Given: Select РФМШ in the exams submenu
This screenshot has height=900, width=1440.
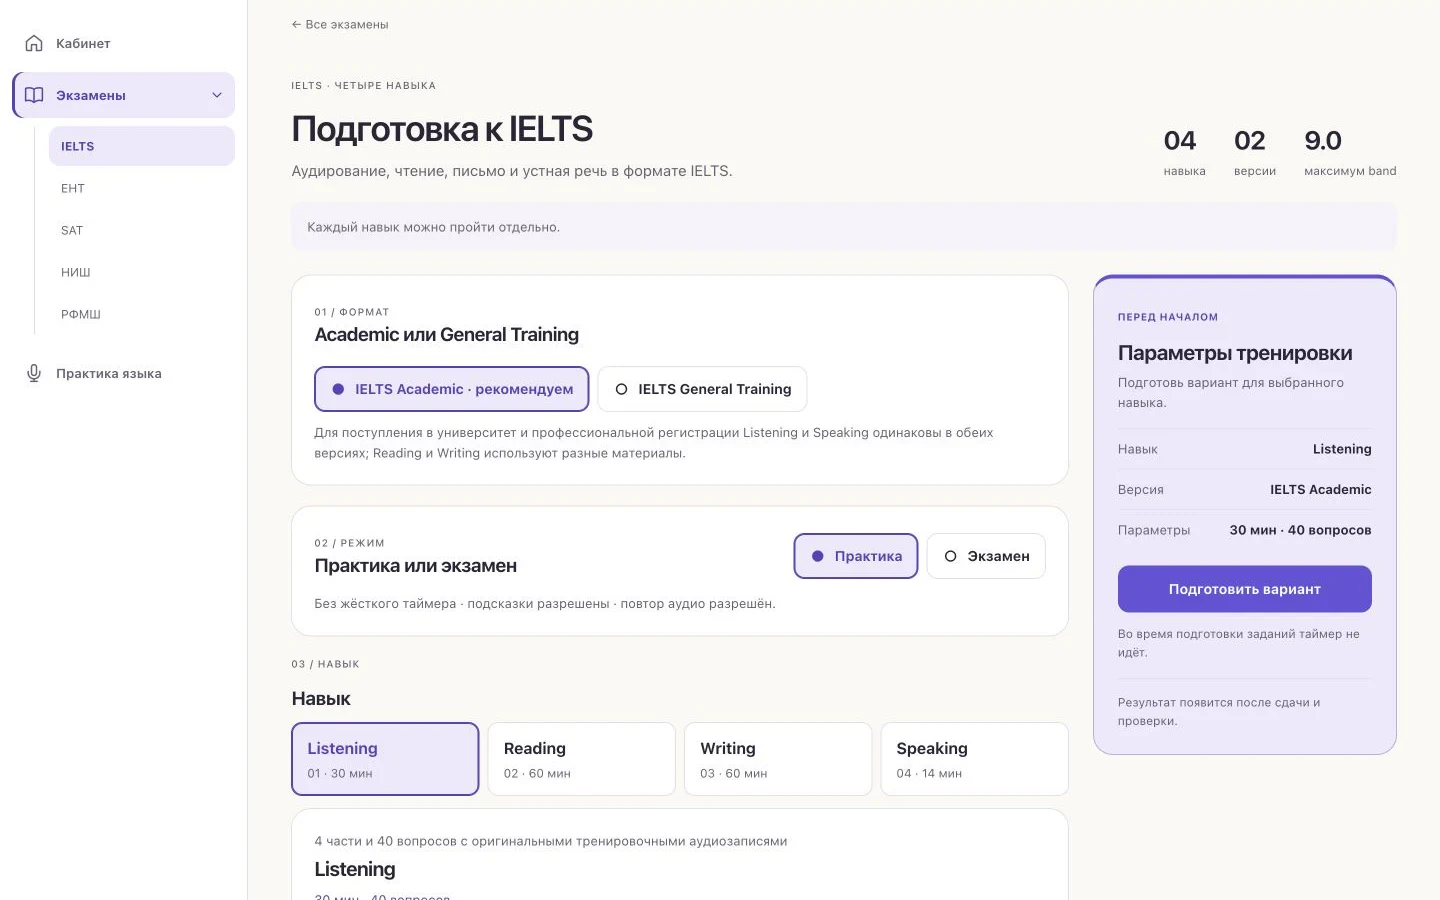Looking at the screenshot, I should pyautogui.click(x=142, y=314).
